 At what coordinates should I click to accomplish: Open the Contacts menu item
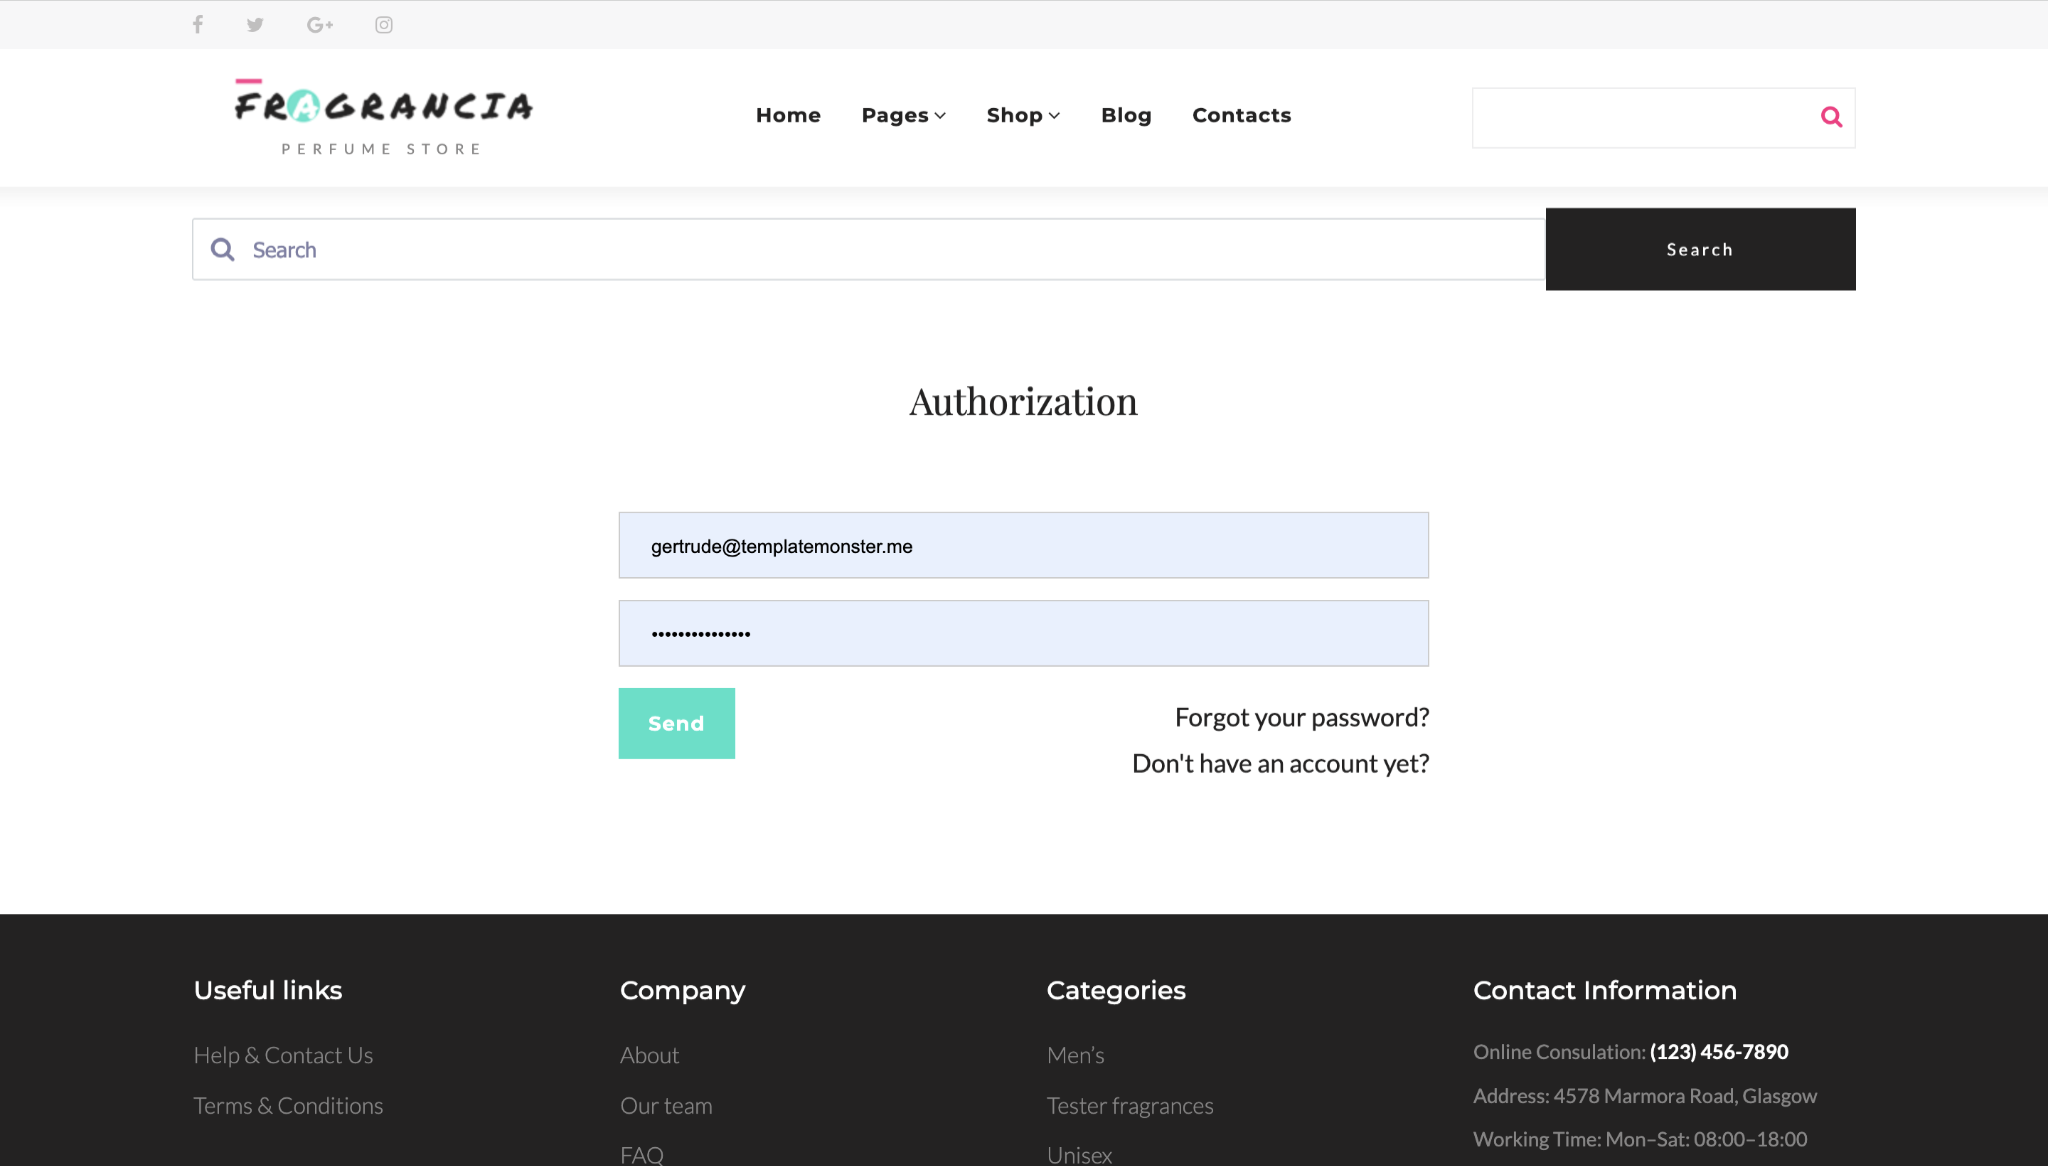pos(1241,116)
